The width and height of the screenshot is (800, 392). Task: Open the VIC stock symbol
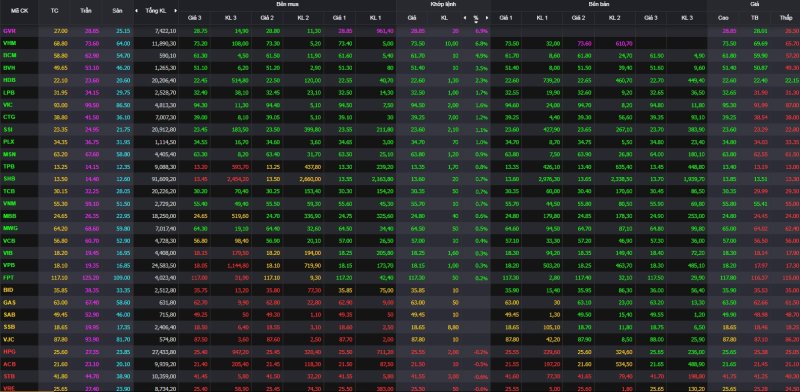(x=8, y=105)
